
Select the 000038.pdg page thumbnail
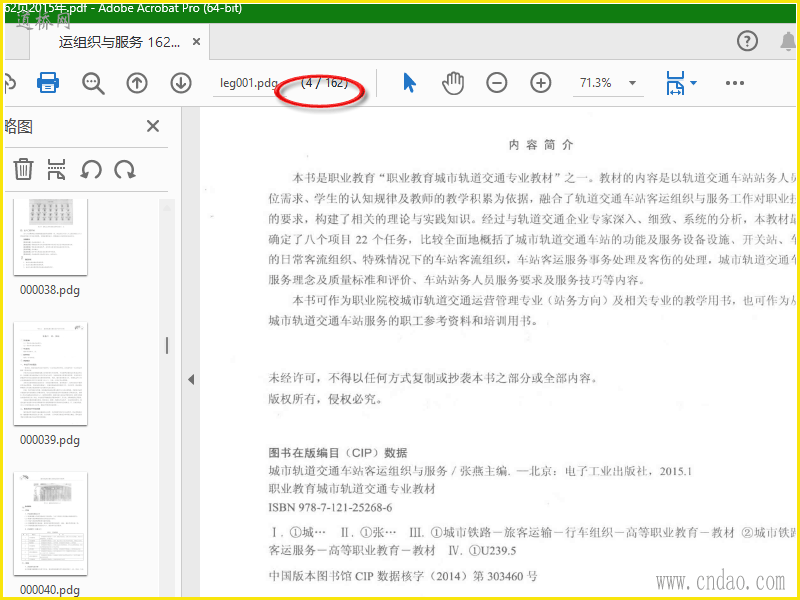[50, 237]
